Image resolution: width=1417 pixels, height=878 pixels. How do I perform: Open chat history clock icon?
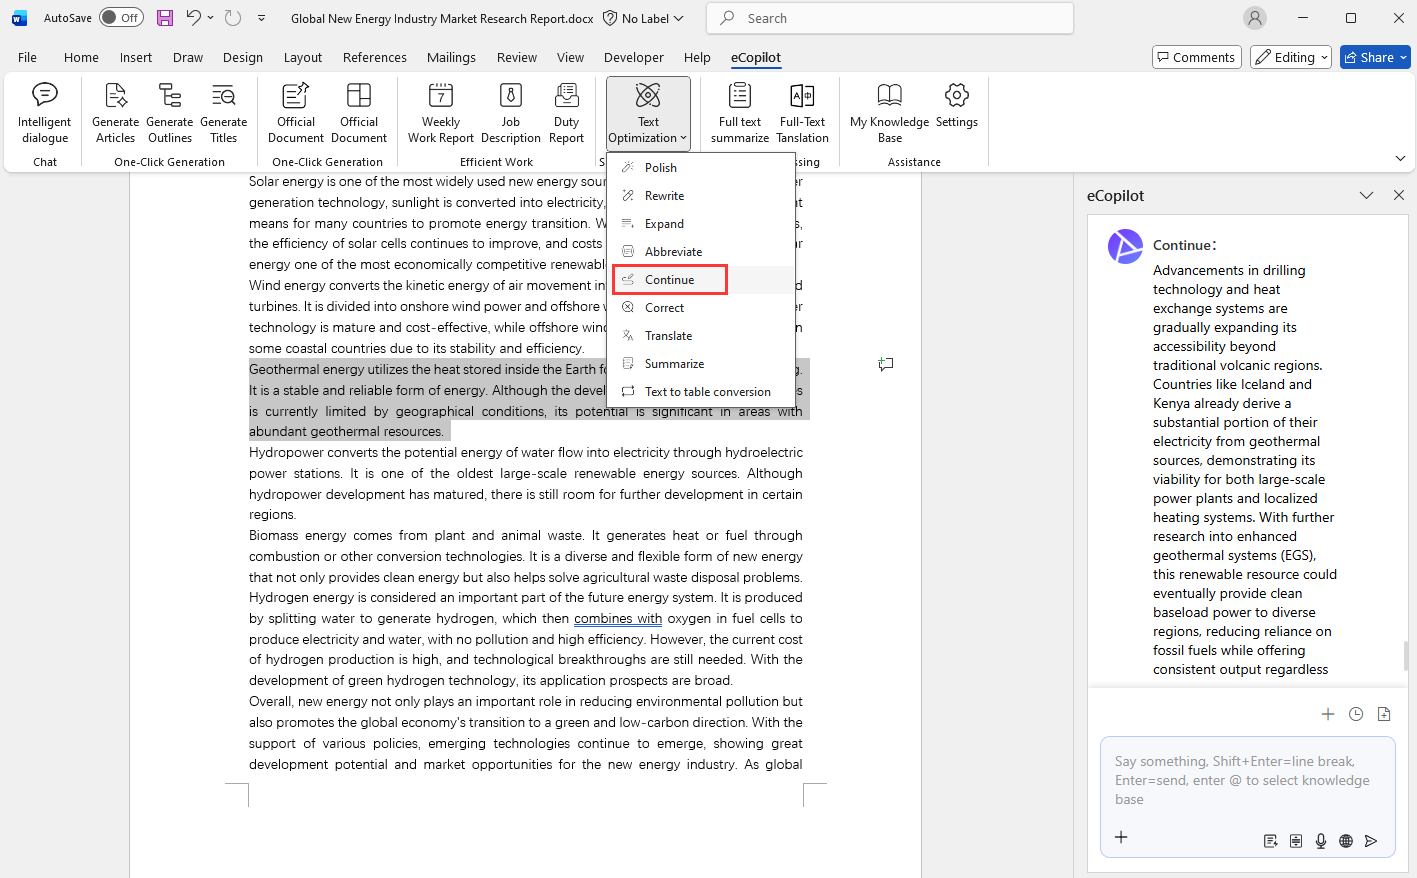[1356, 714]
